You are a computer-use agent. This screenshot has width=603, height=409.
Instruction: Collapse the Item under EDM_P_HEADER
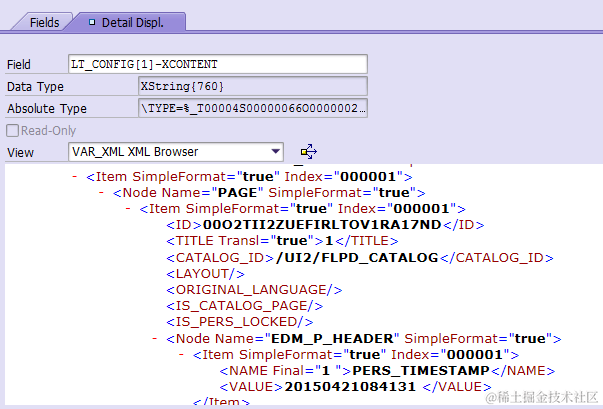pyautogui.click(x=181, y=354)
